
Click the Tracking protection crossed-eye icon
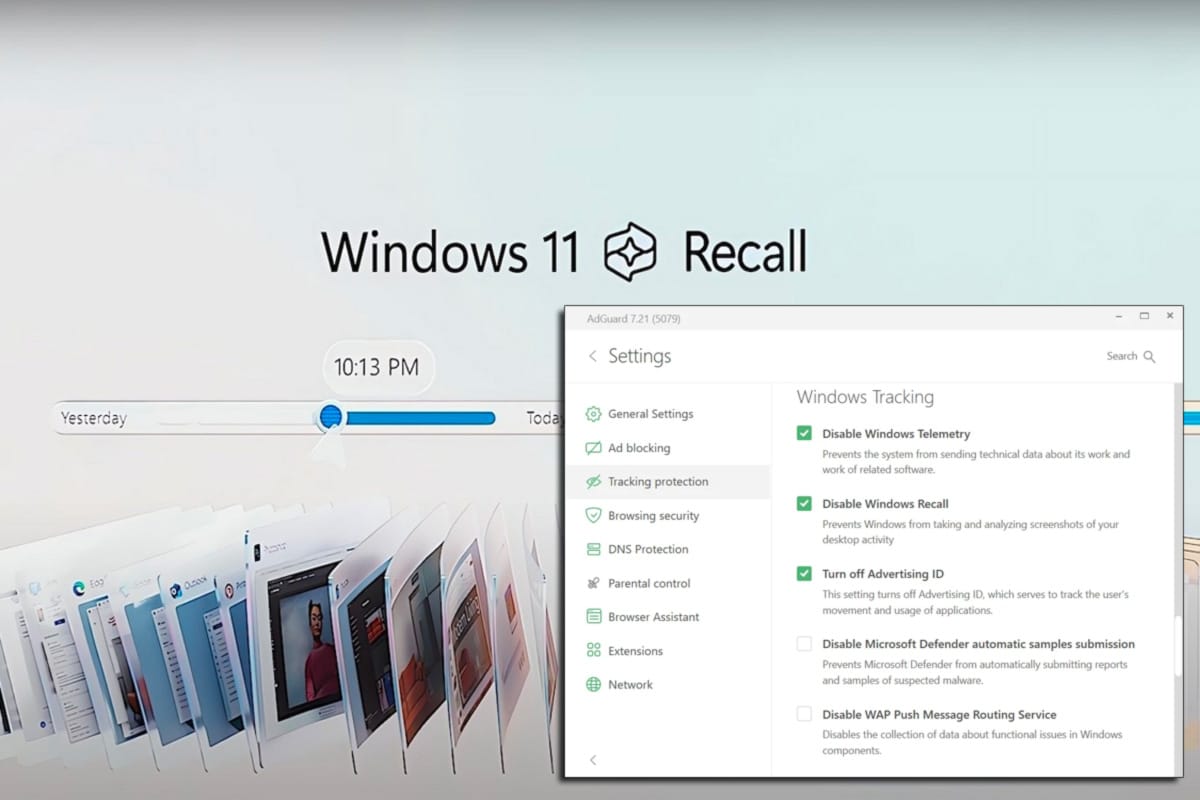point(593,482)
